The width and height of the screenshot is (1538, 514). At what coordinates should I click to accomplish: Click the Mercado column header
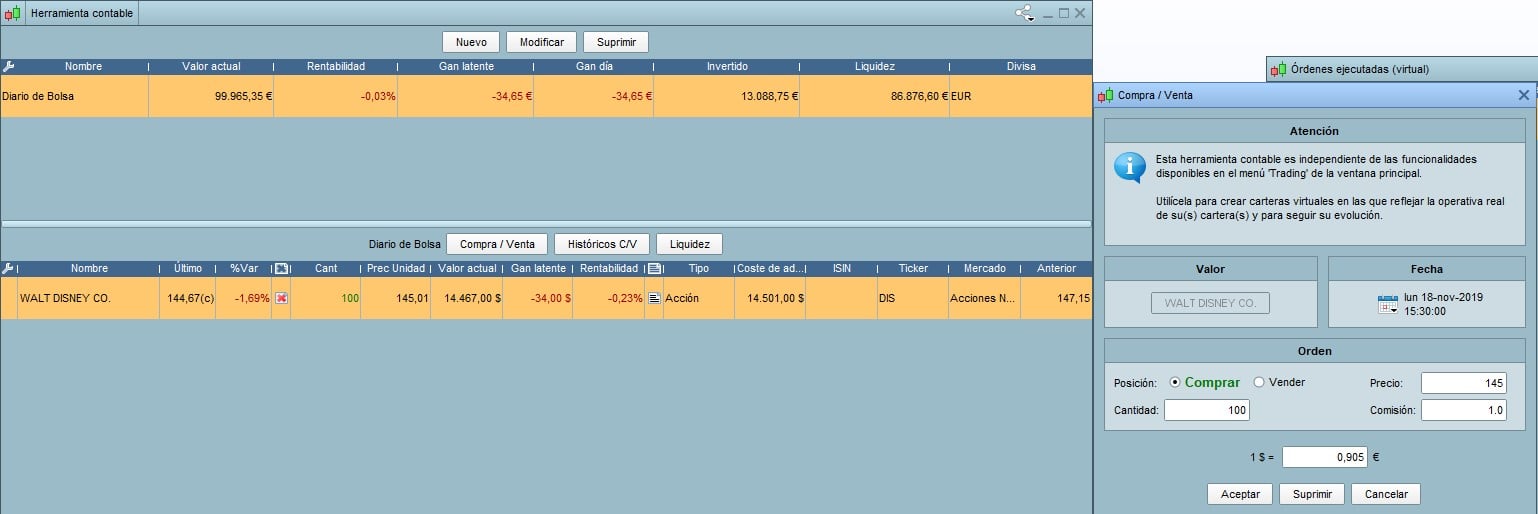[x=985, y=269]
